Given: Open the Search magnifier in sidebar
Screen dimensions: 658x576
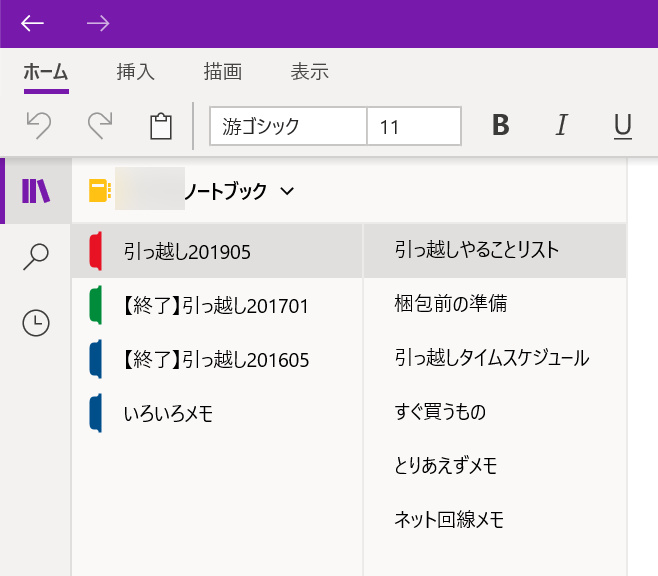Looking at the screenshot, I should pyautogui.click(x=36, y=256).
